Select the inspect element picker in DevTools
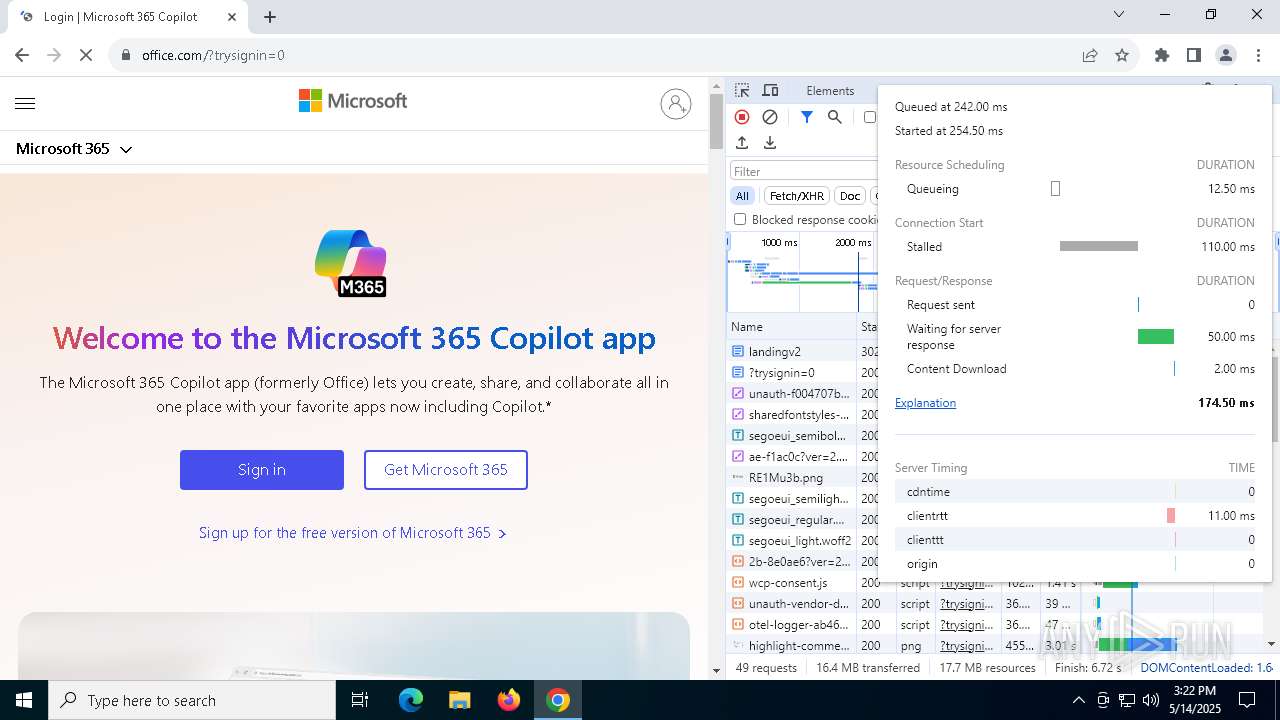 (742, 90)
